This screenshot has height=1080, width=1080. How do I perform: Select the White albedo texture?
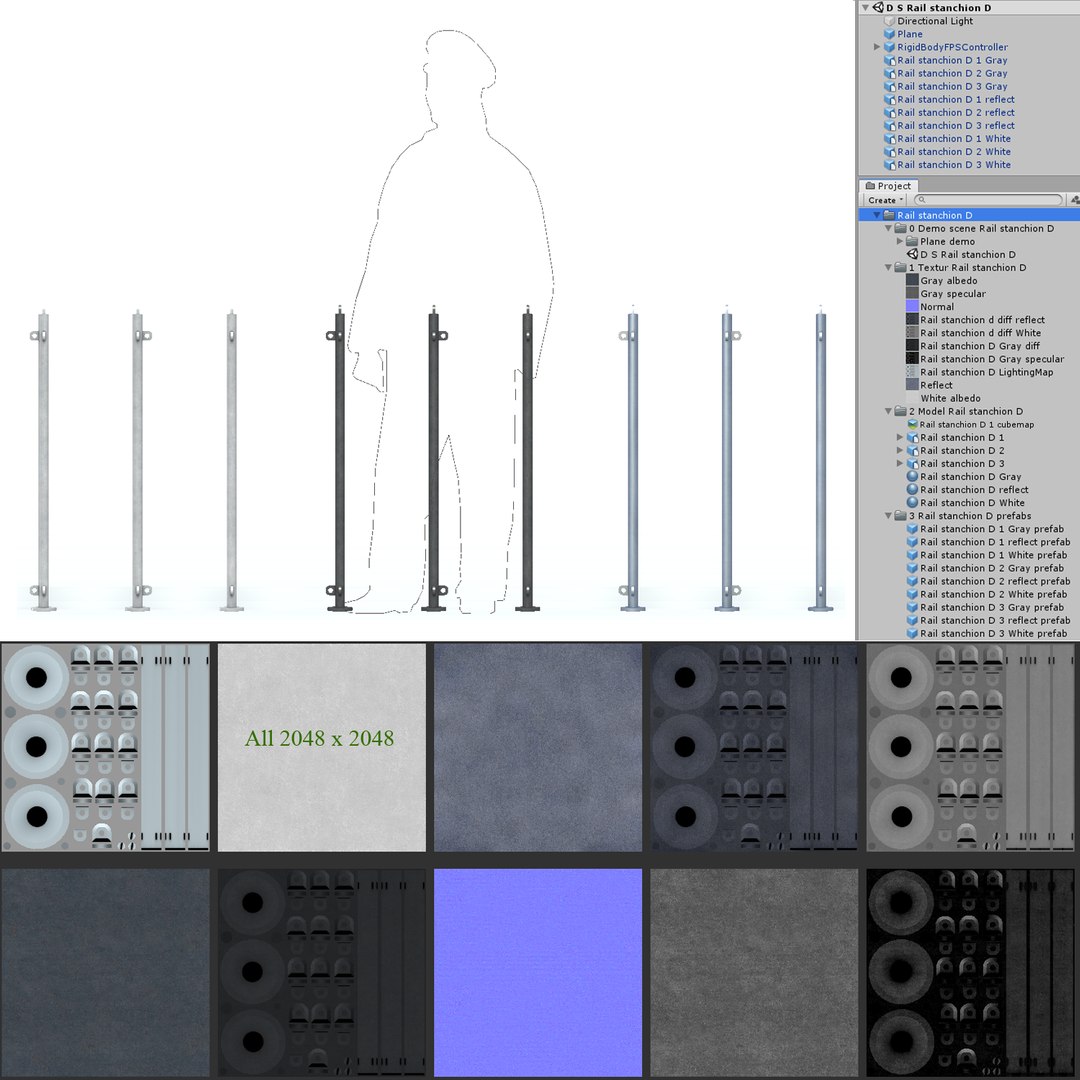950,398
